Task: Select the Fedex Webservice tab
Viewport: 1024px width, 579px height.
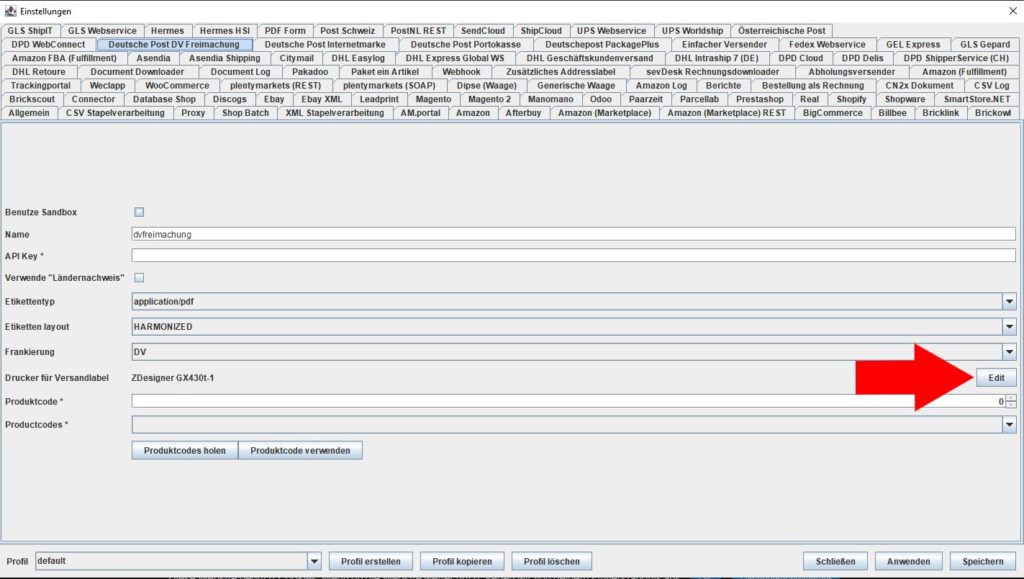Action: (x=827, y=44)
